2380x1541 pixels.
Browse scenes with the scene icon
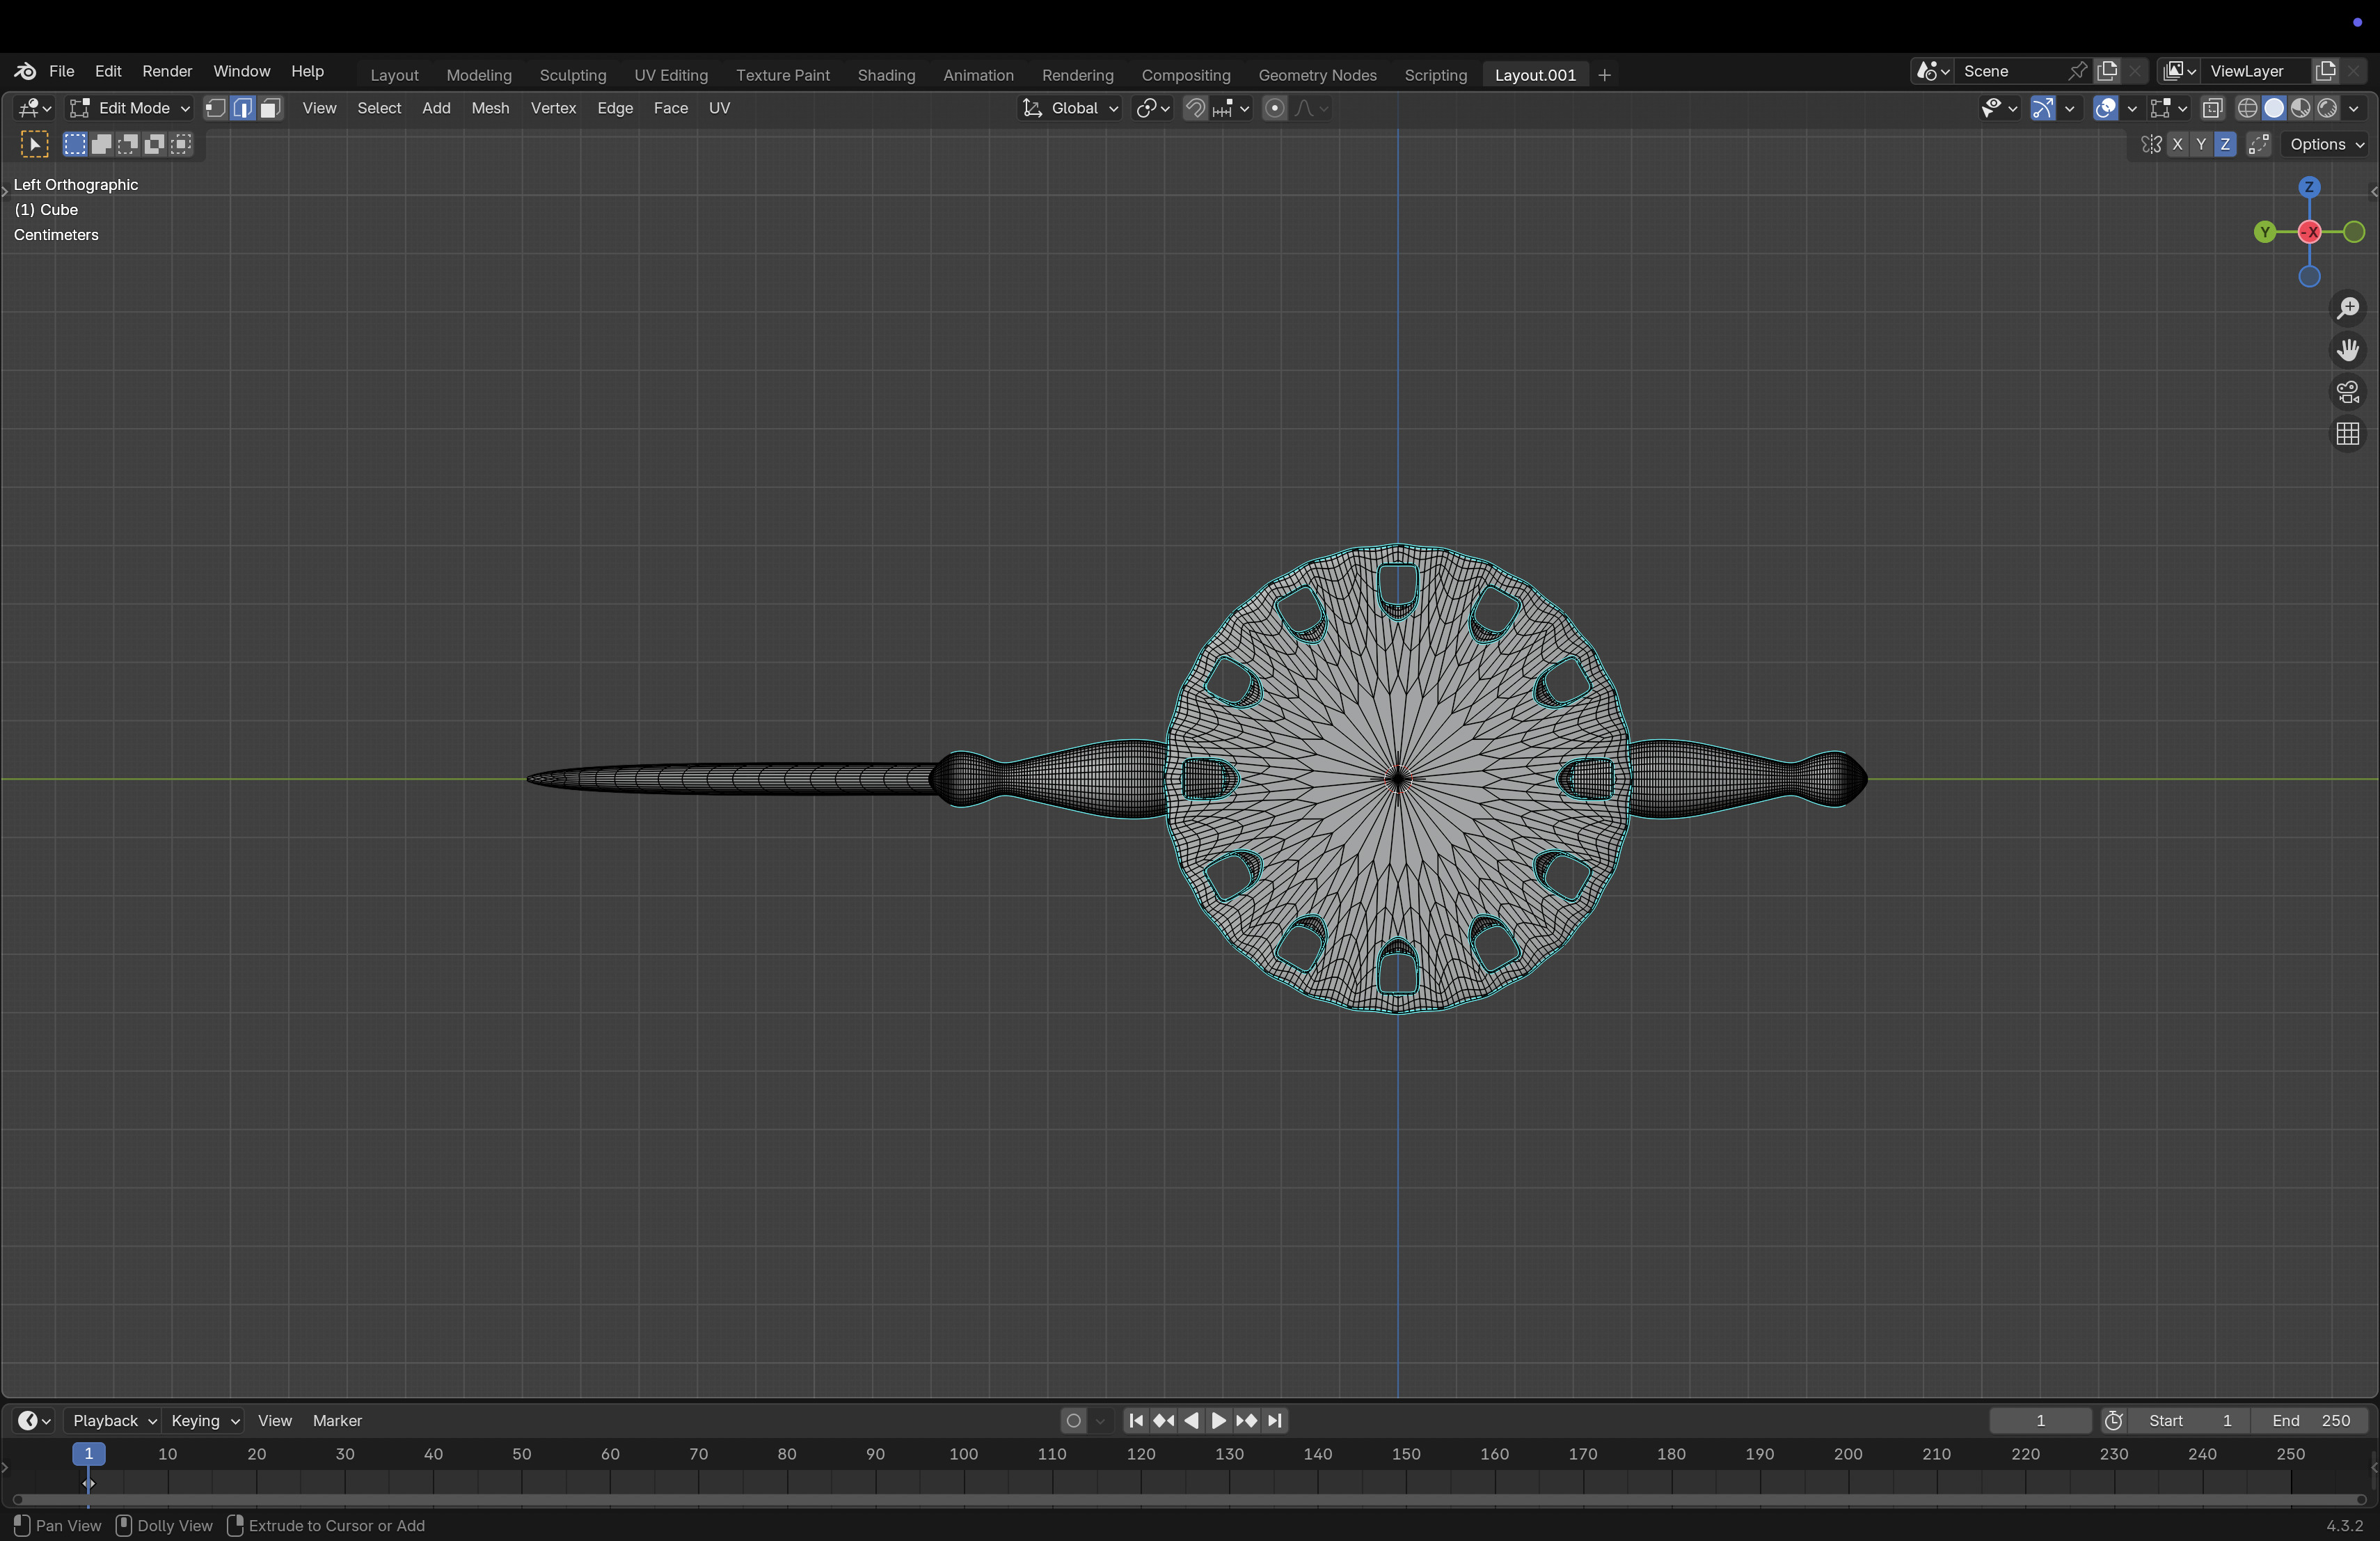click(x=1932, y=71)
